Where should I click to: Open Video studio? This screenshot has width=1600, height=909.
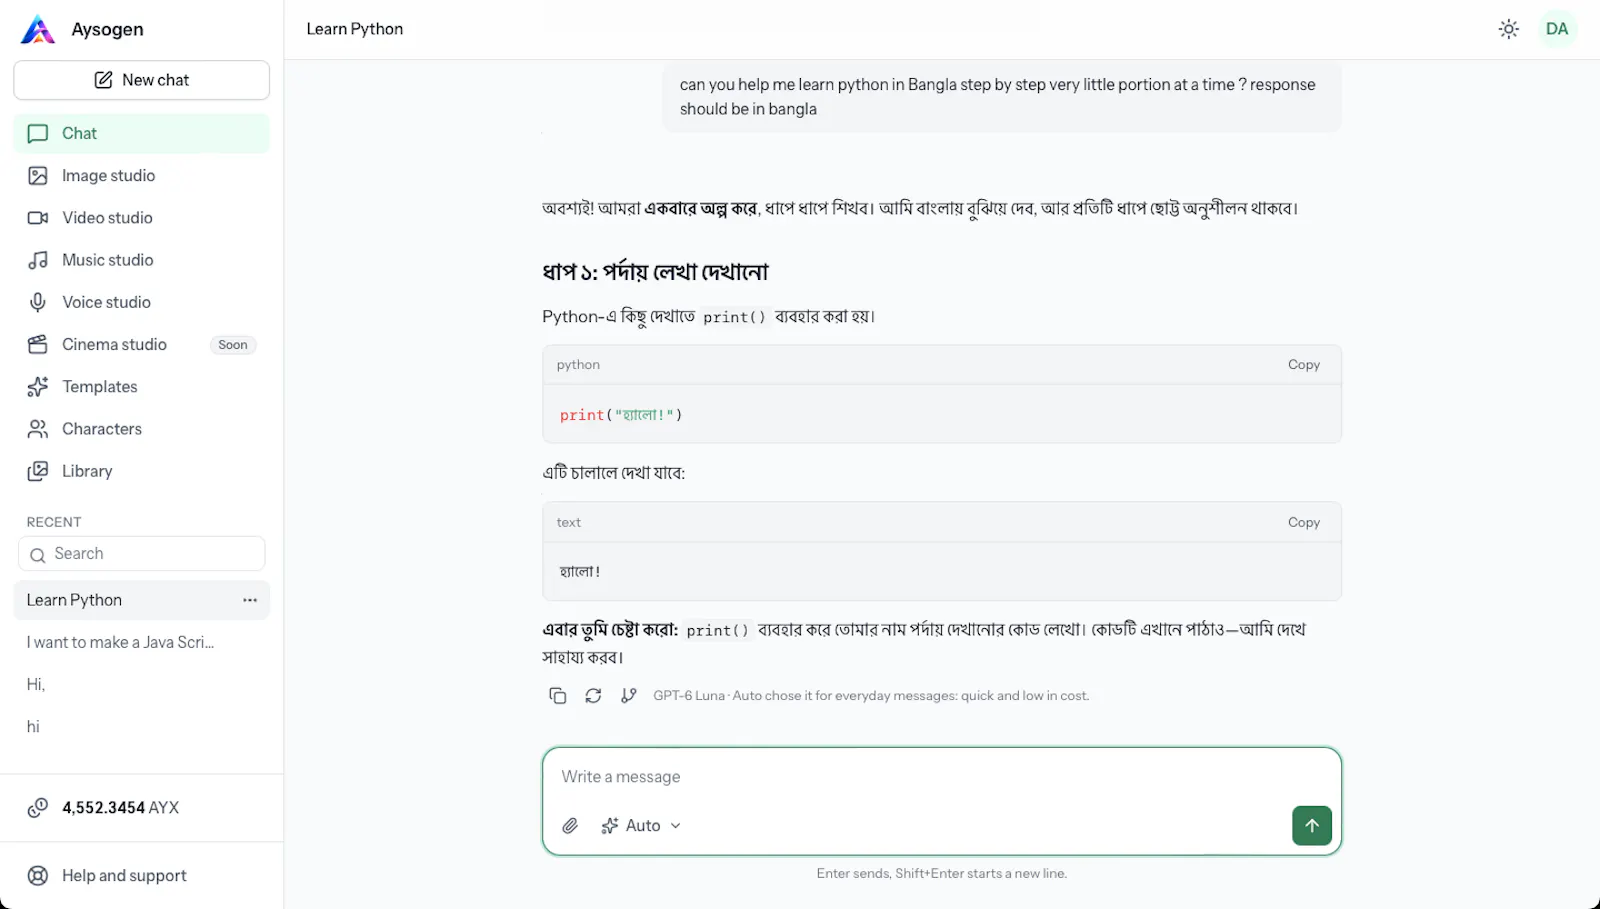coord(141,218)
